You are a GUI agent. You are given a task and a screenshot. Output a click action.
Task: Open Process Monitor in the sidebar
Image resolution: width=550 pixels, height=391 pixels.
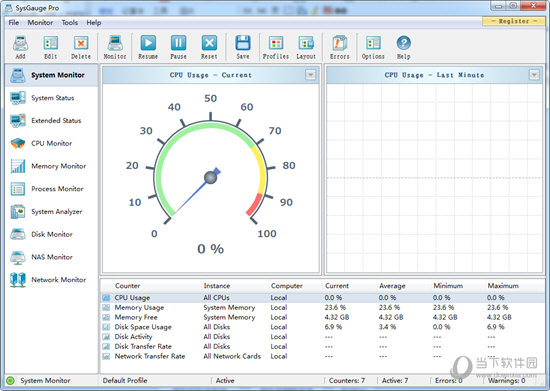(x=52, y=189)
